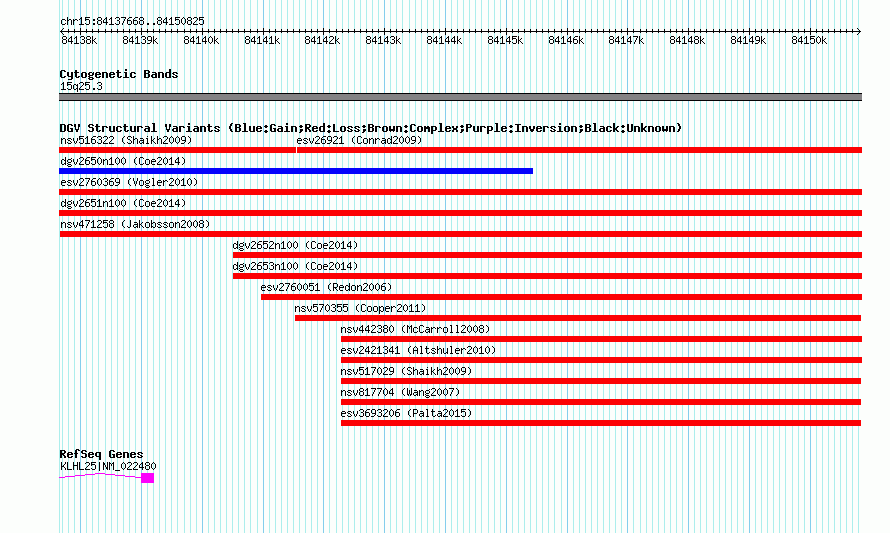Image resolution: width=890 pixels, height=533 pixels.
Task: Select the red esv2421341 loss bar
Action: click(601, 360)
